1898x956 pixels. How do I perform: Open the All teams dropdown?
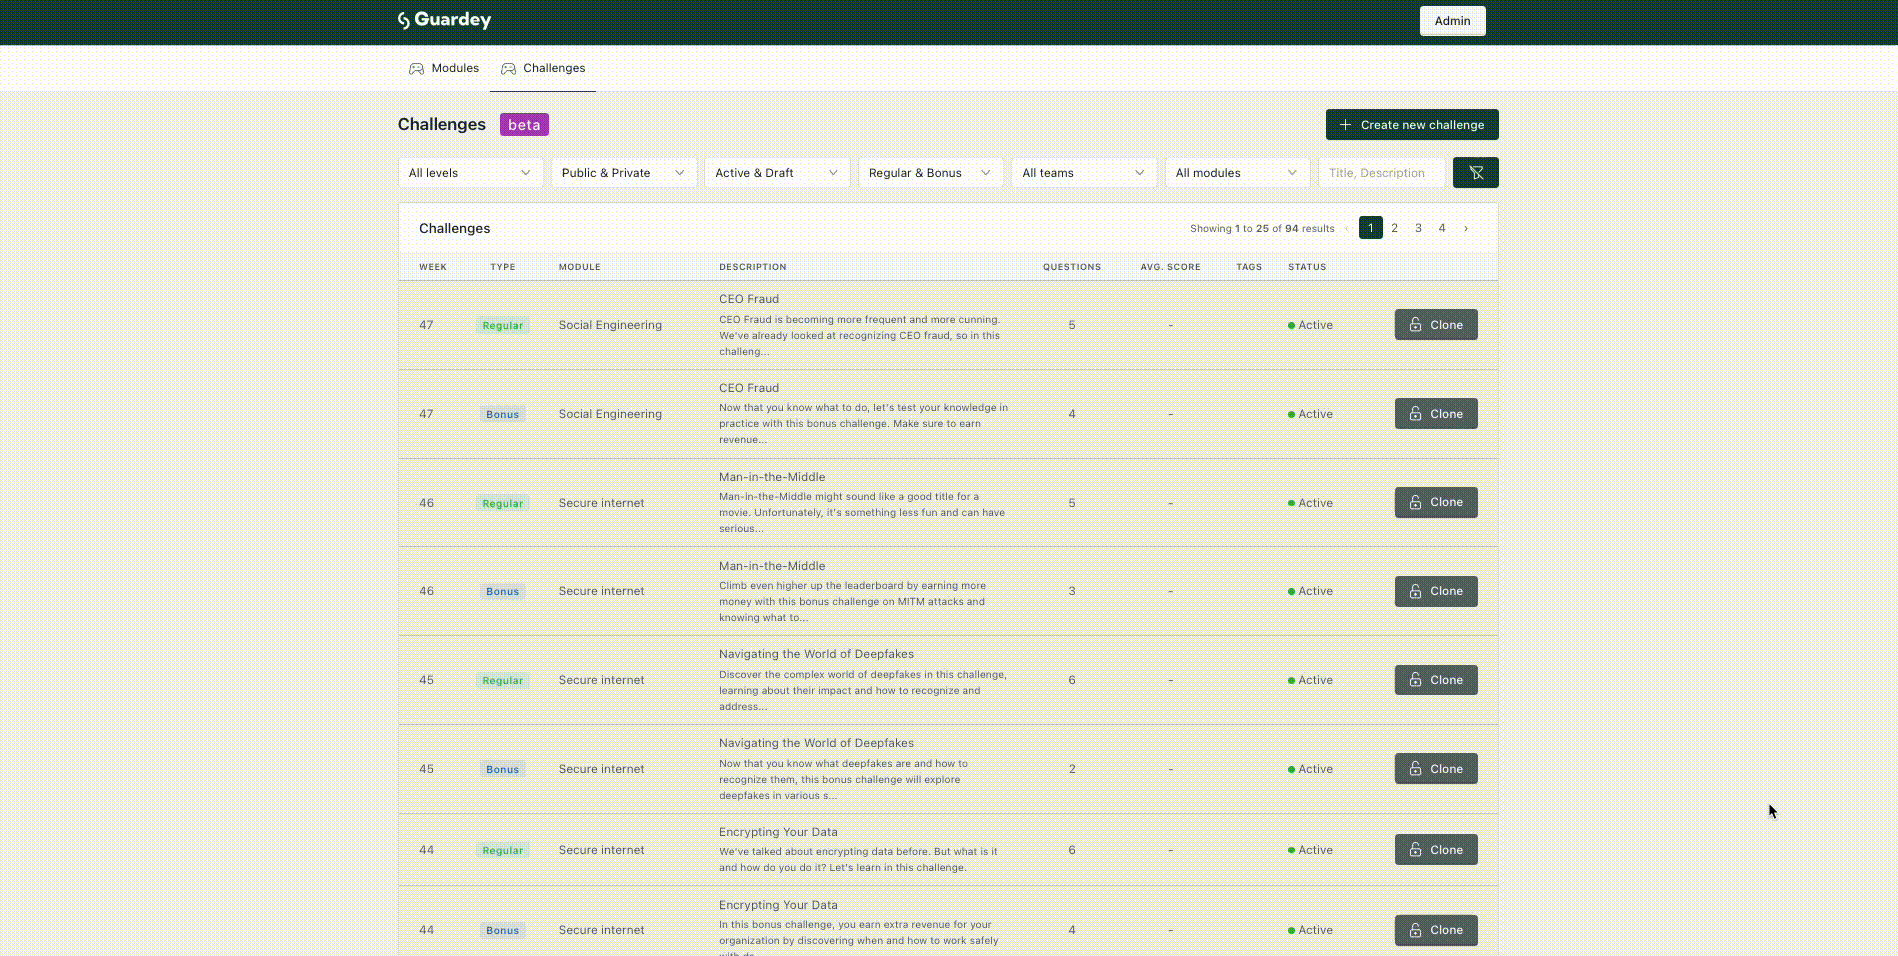tap(1084, 173)
